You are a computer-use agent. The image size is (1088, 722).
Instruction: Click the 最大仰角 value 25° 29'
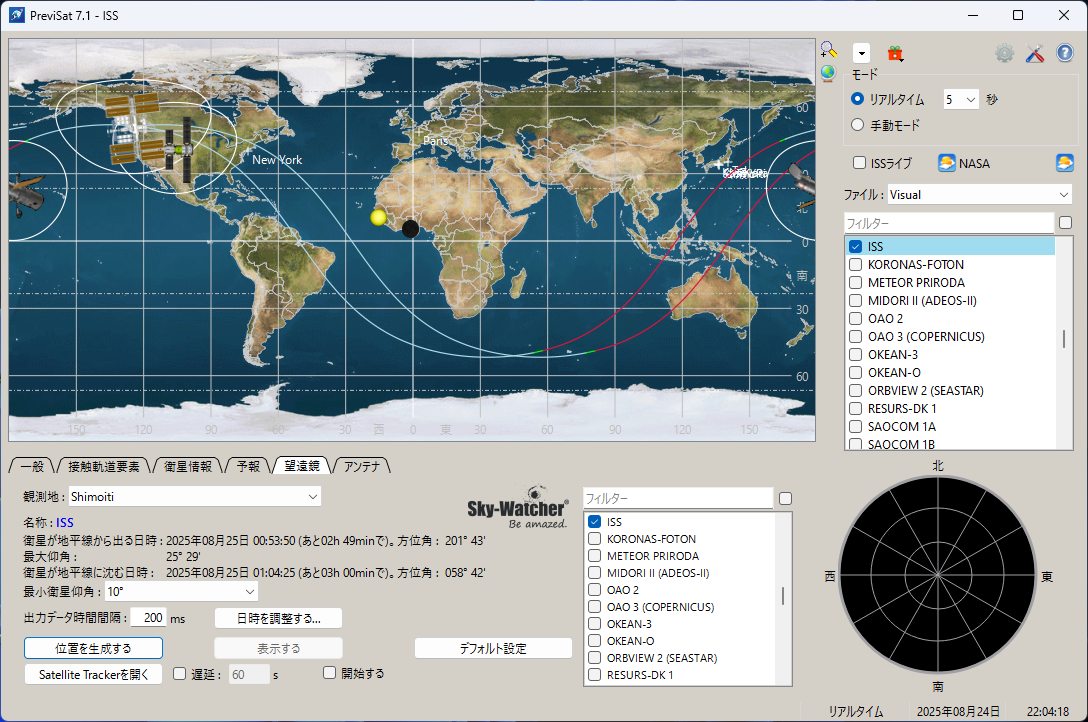click(x=183, y=556)
